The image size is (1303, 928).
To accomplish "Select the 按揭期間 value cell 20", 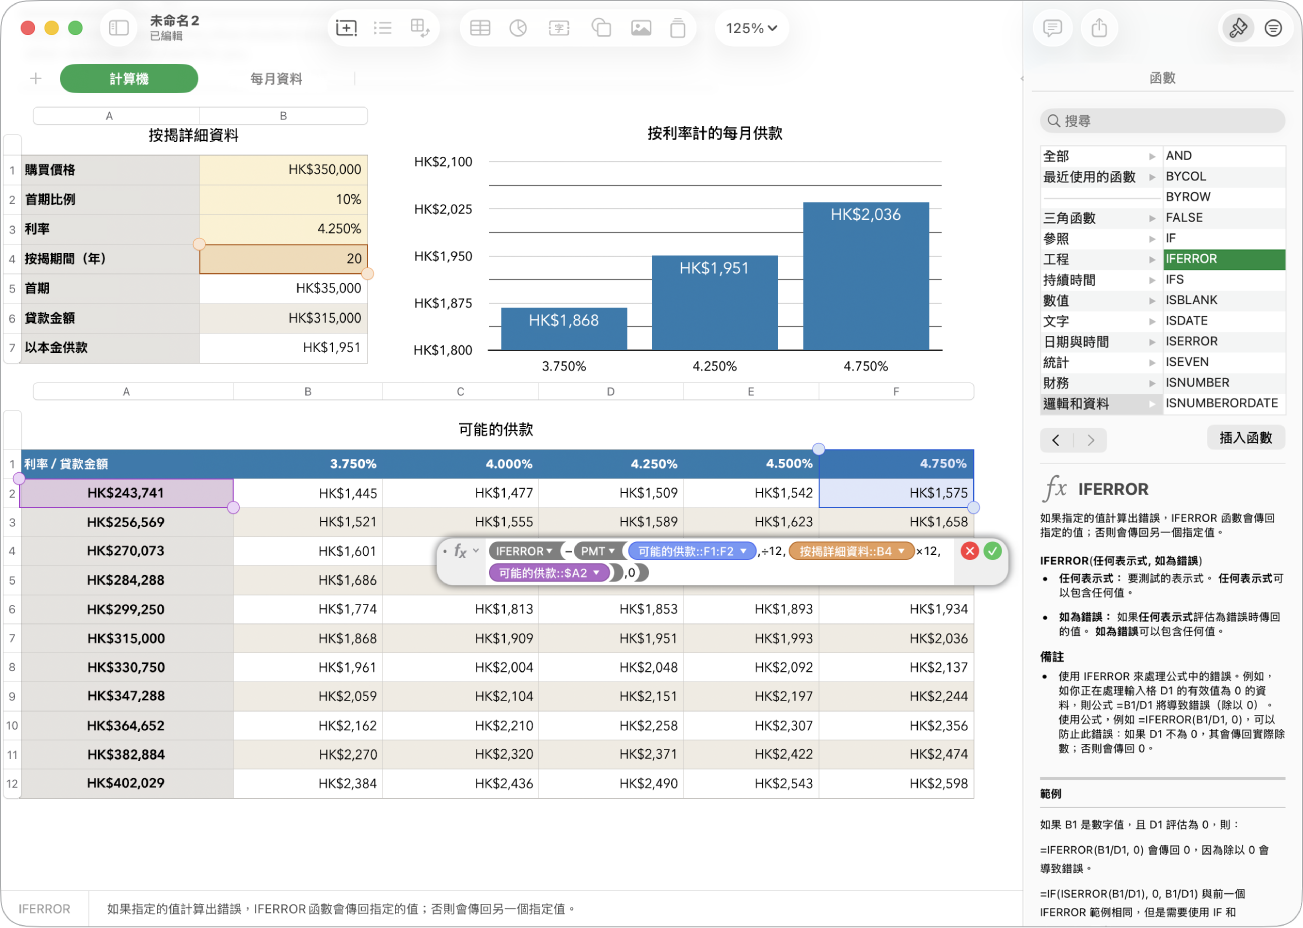I will [283, 259].
